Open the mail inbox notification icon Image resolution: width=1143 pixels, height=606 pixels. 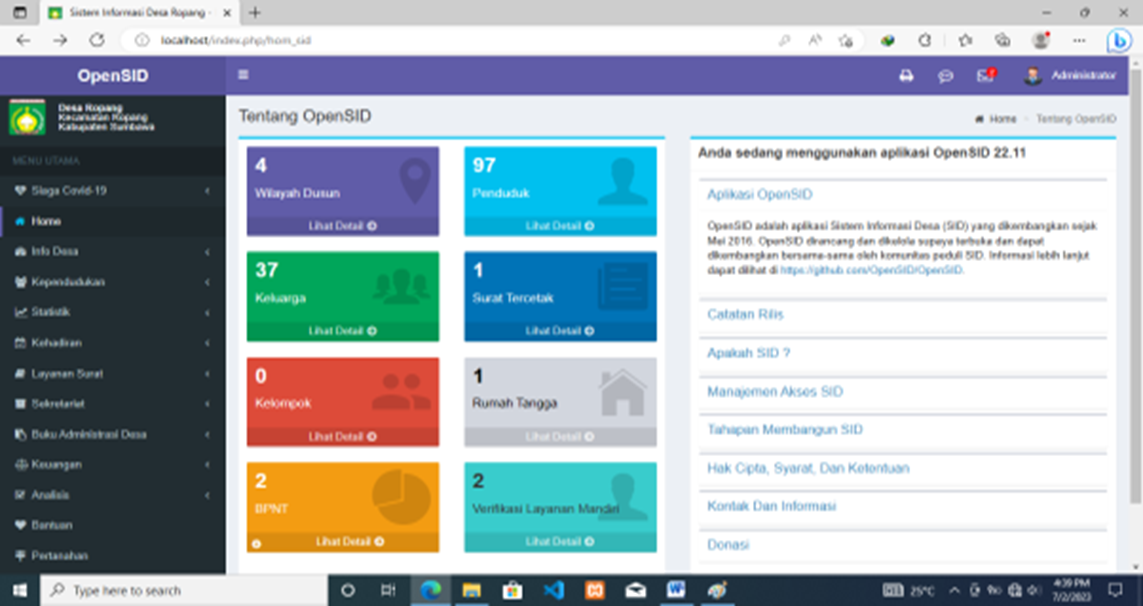tap(985, 76)
